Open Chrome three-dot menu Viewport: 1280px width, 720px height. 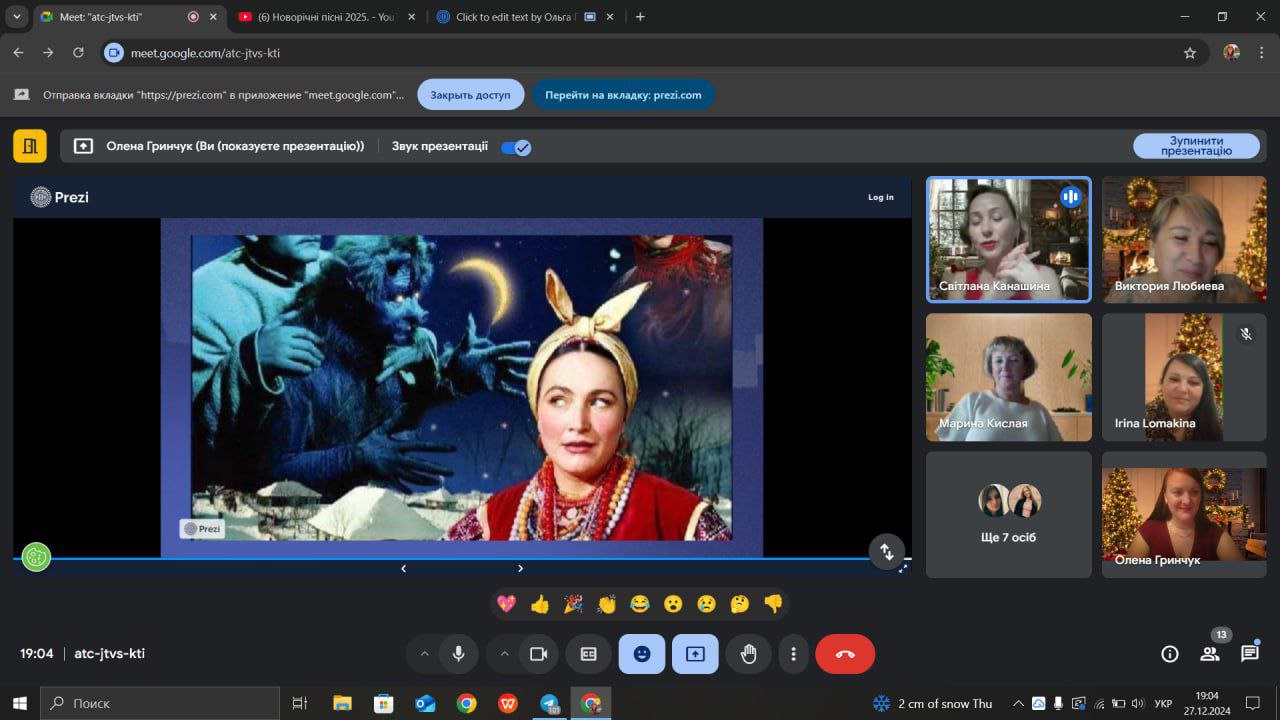(x=1262, y=53)
